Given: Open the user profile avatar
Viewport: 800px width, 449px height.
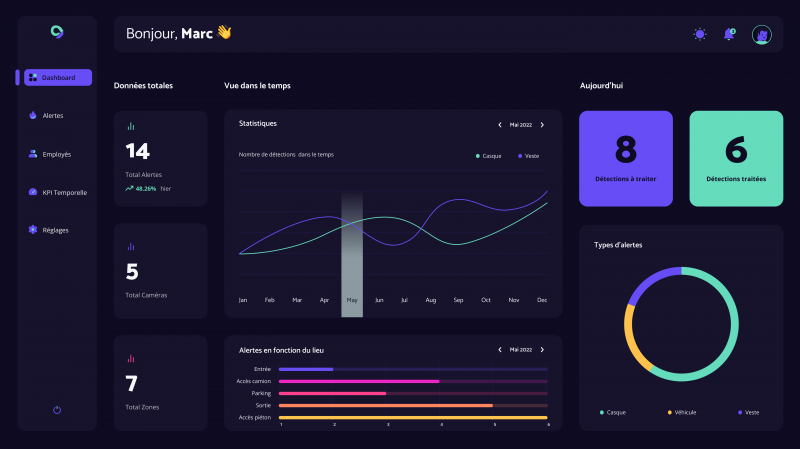Looking at the screenshot, I should (762, 34).
